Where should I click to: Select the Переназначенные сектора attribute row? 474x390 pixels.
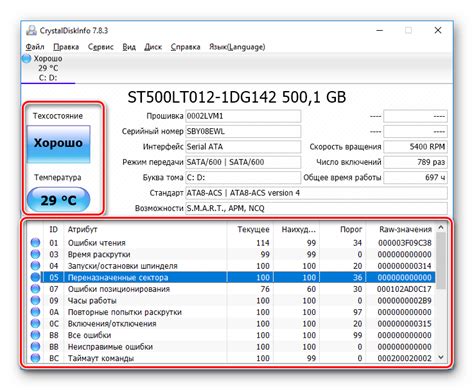pyautogui.click(x=238, y=277)
